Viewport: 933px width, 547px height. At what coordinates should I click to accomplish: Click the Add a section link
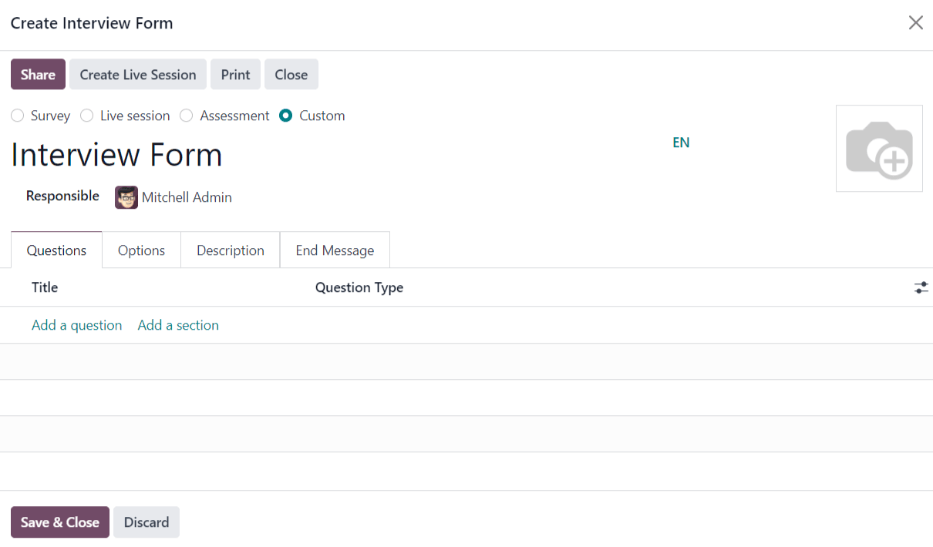pos(178,326)
